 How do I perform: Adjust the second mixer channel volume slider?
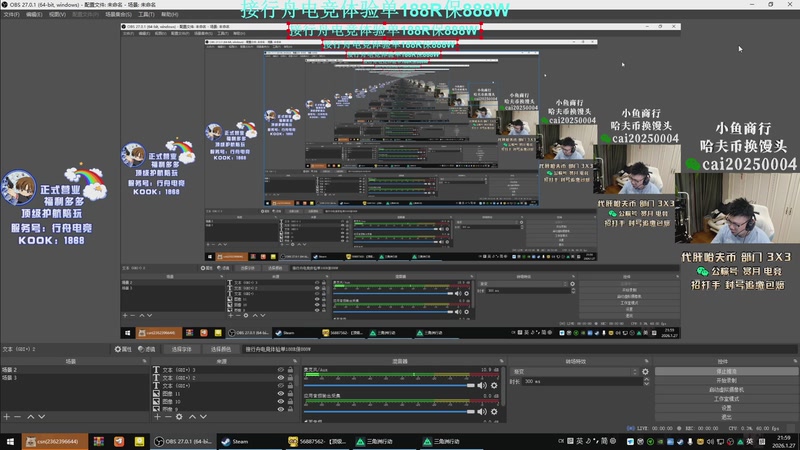coord(389,411)
